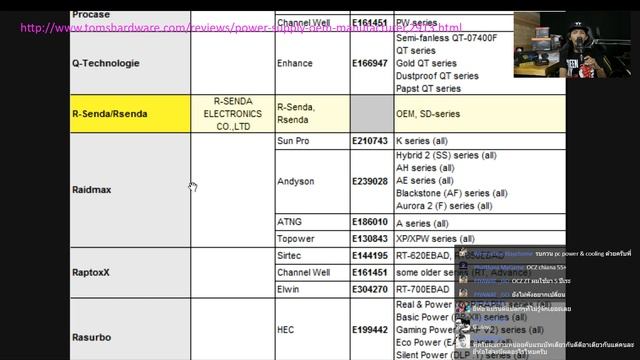Select the ATNG manufacturer cell

click(312, 222)
